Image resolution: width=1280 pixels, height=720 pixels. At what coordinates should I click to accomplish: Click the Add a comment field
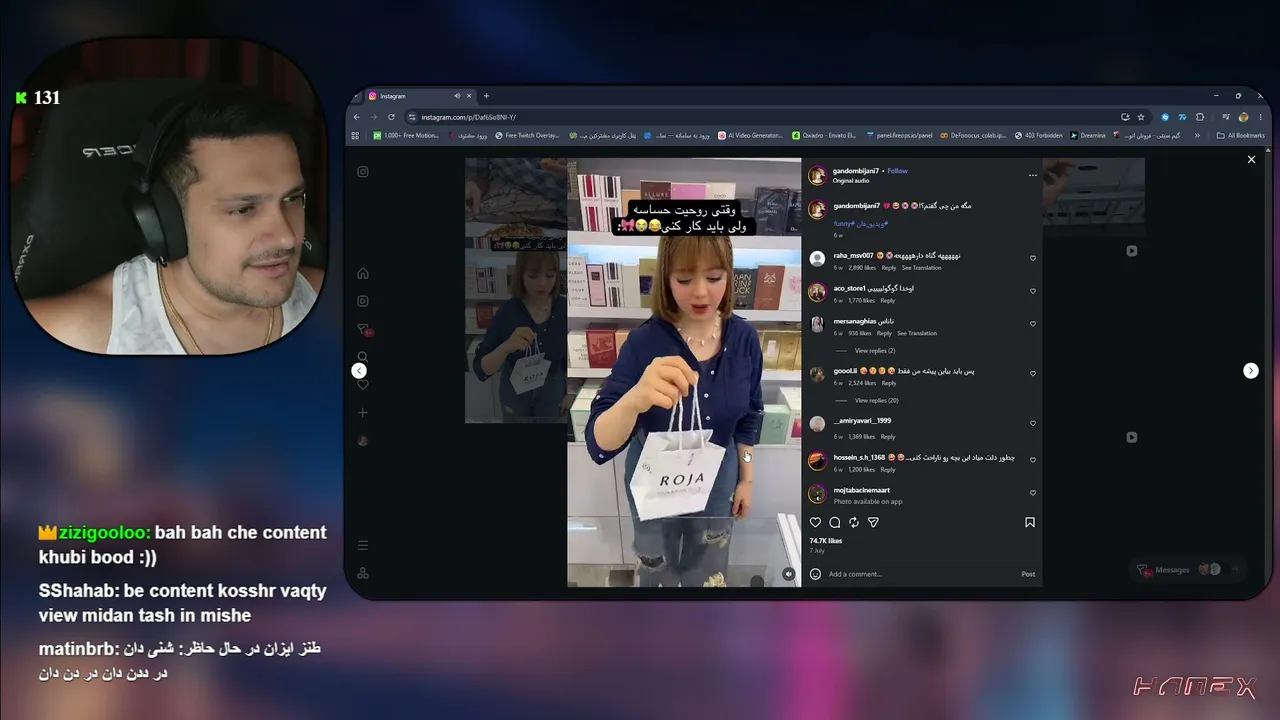click(x=920, y=574)
